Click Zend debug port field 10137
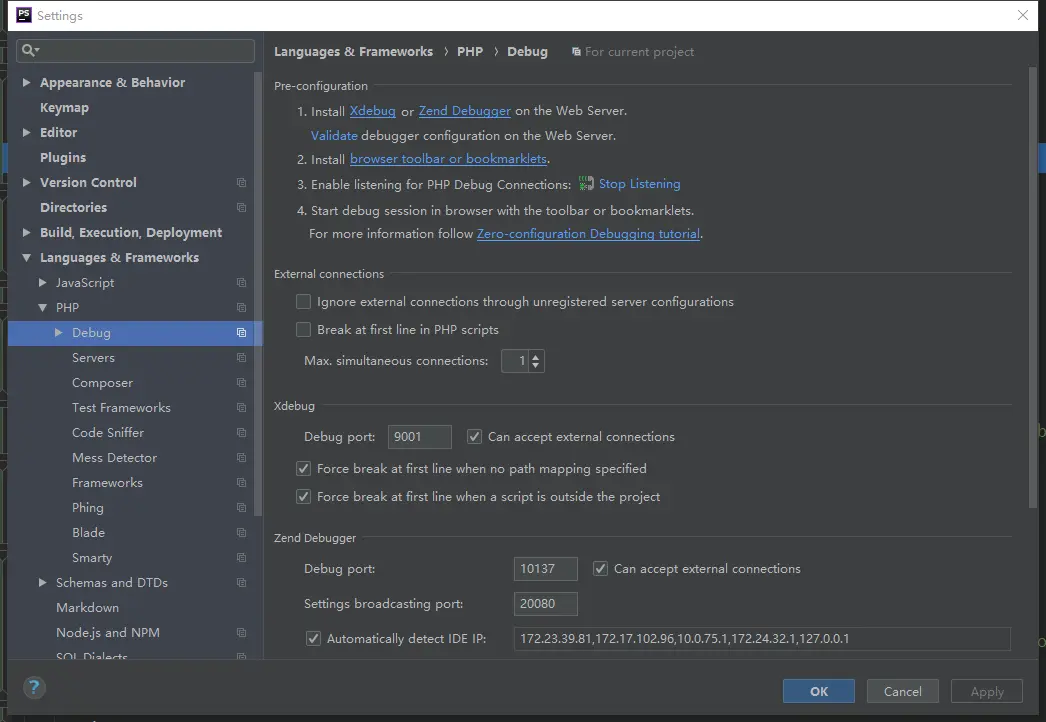This screenshot has height=722, width=1046. (x=545, y=569)
